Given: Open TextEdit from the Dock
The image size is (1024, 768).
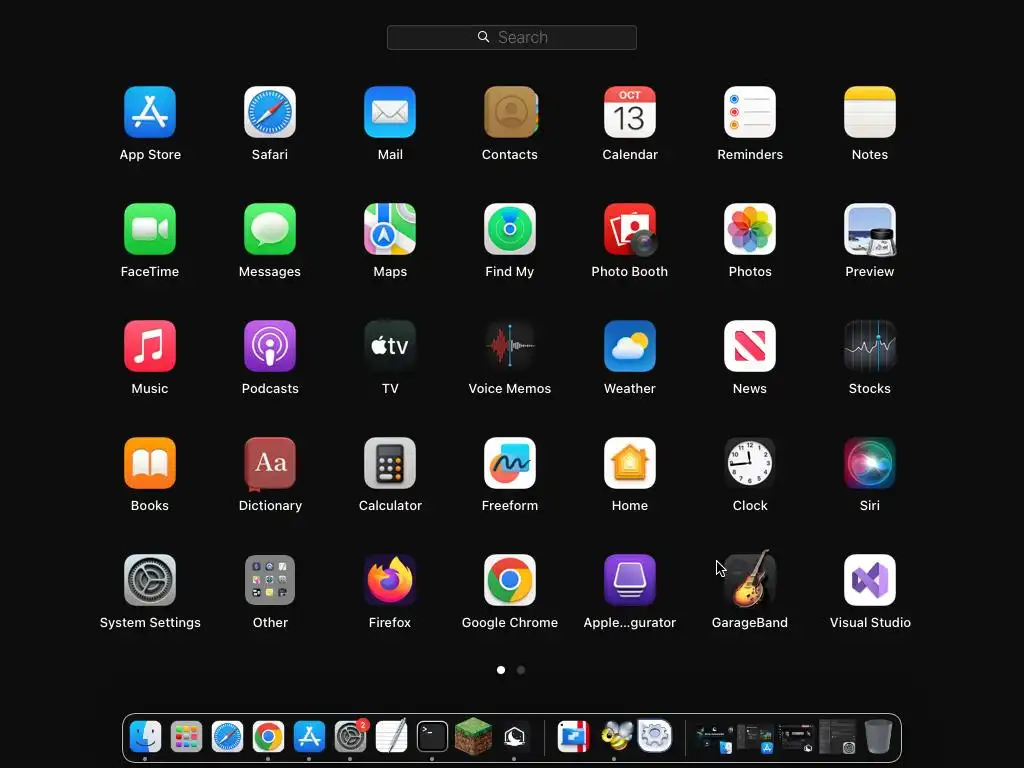Looking at the screenshot, I should point(391,736).
